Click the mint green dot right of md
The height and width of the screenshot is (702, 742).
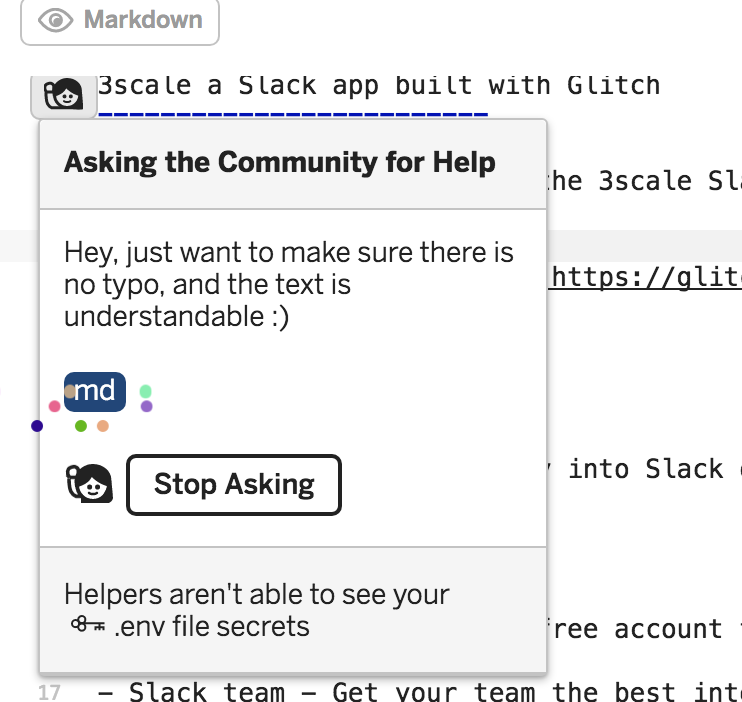pyautogui.click(x=146, y=391)
